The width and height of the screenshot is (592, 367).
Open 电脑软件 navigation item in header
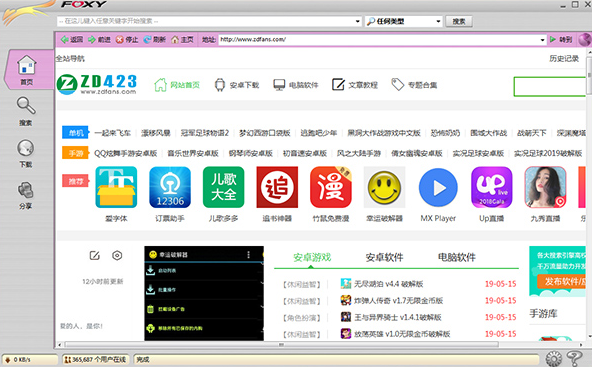[x=296, y=85]
